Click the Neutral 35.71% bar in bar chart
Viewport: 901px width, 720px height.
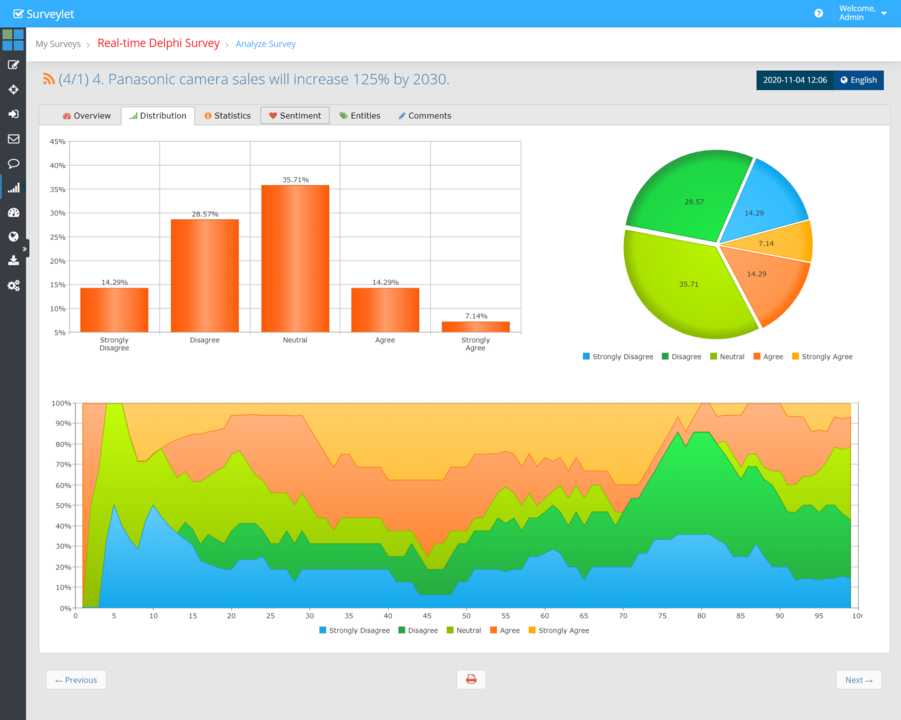295,259
